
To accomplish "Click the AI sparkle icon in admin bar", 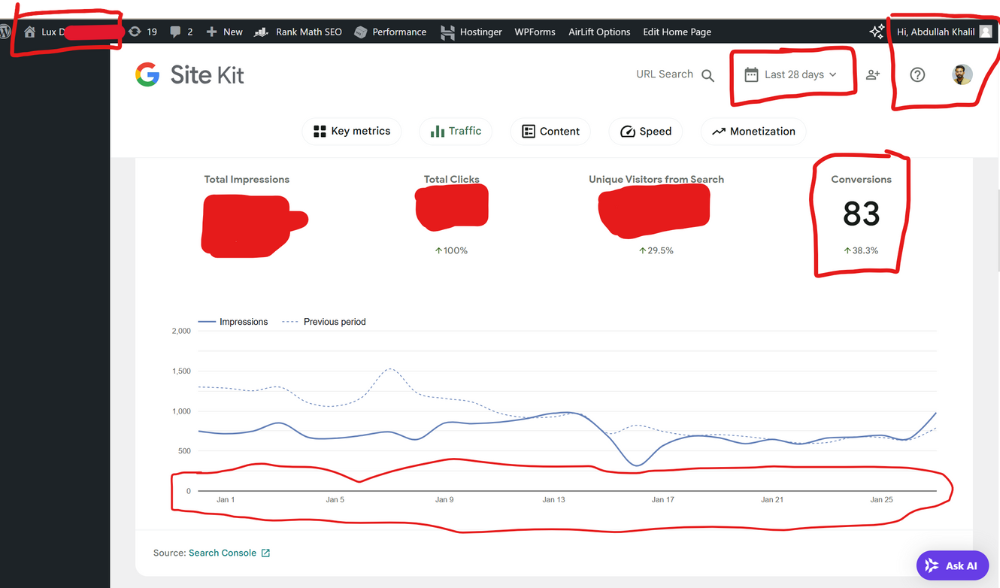I will tap(877, 32).
